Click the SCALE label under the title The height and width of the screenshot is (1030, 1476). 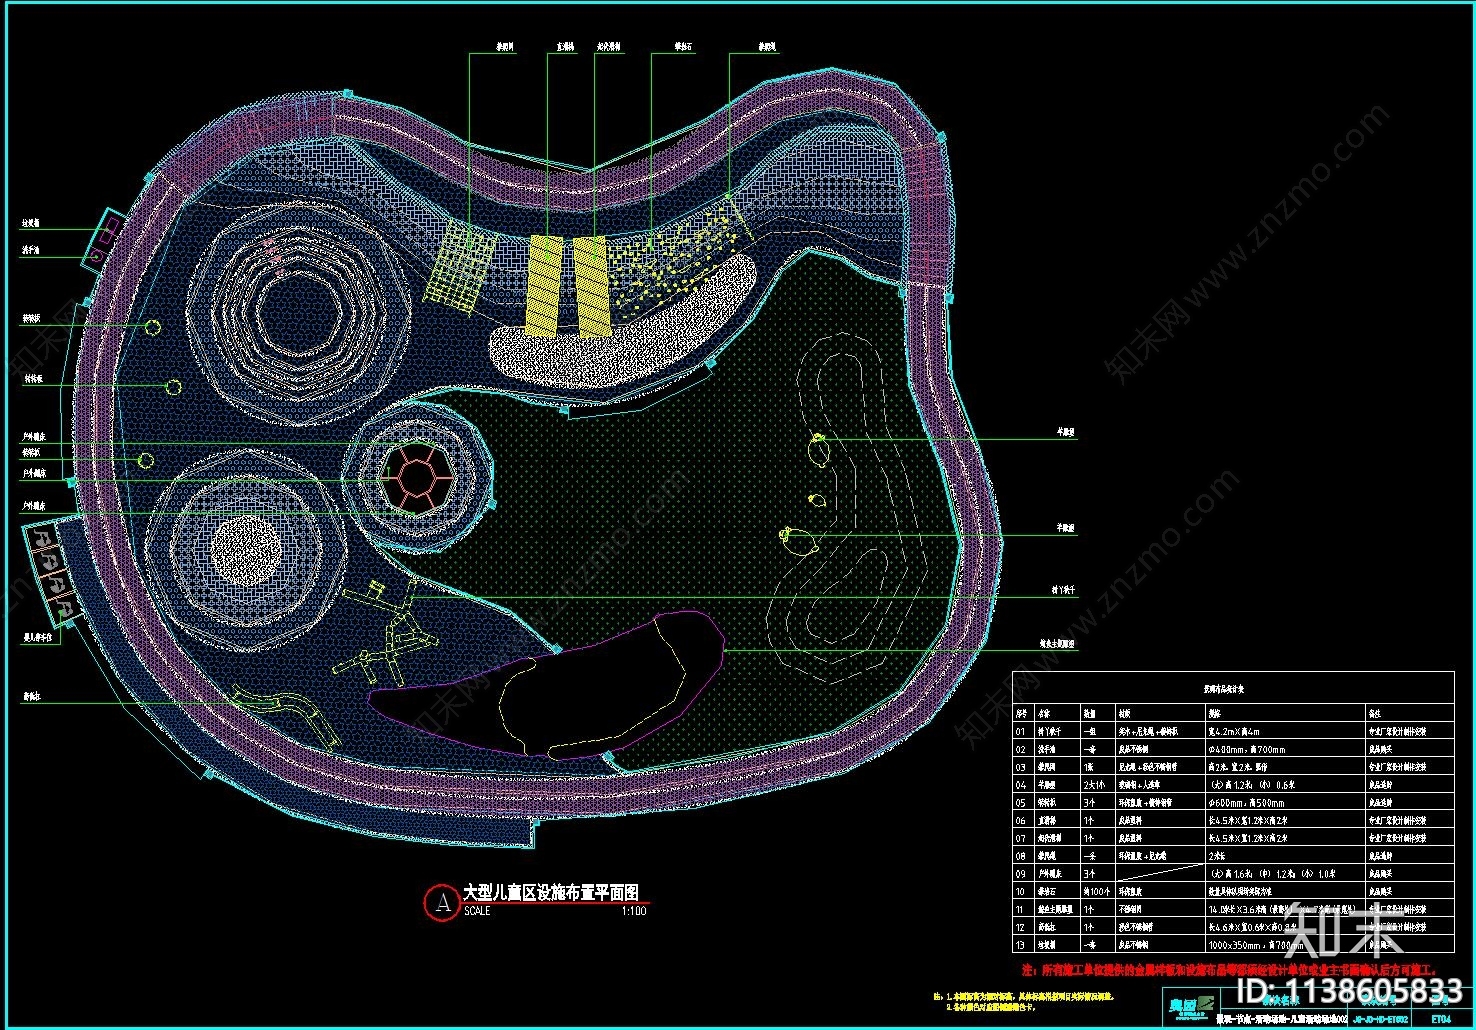477,911
